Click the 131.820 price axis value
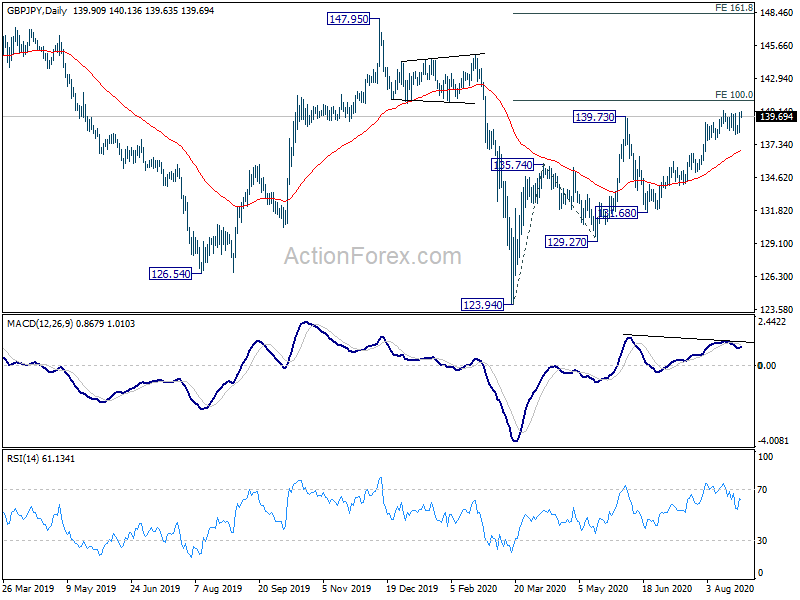800x600 pixels. (777, 210)
